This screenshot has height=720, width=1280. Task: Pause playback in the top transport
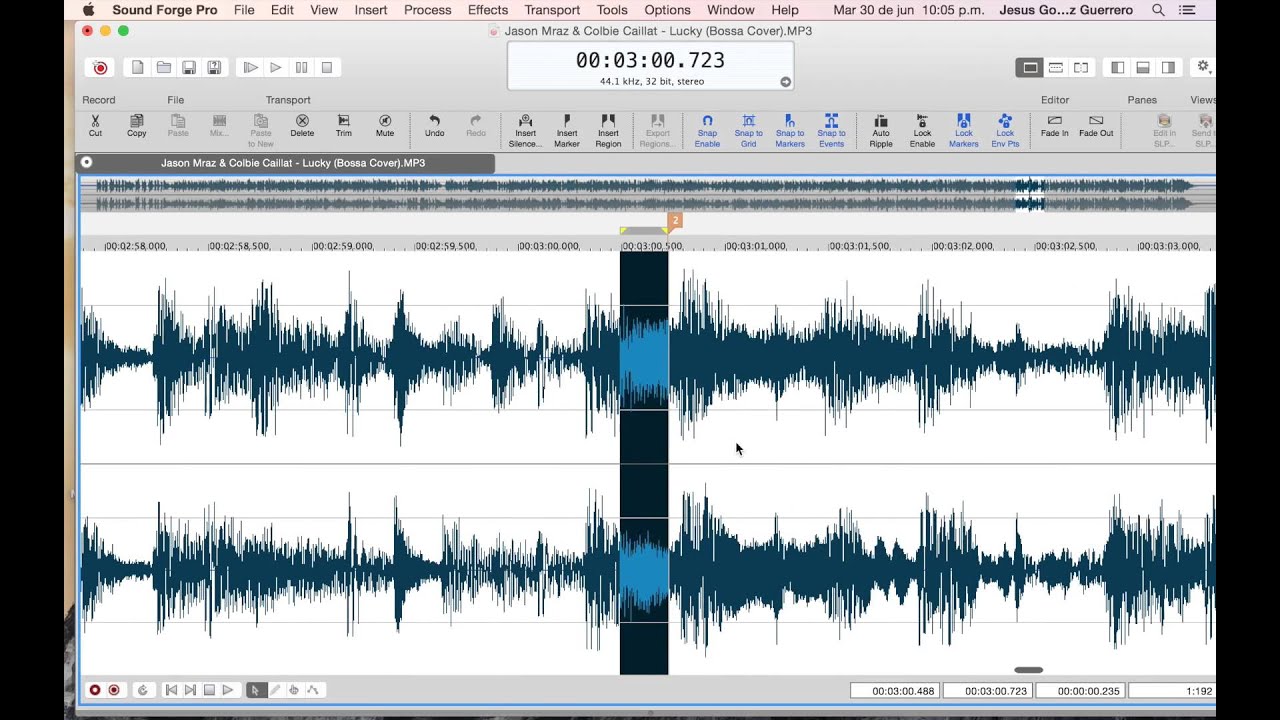tap(301, 68)
